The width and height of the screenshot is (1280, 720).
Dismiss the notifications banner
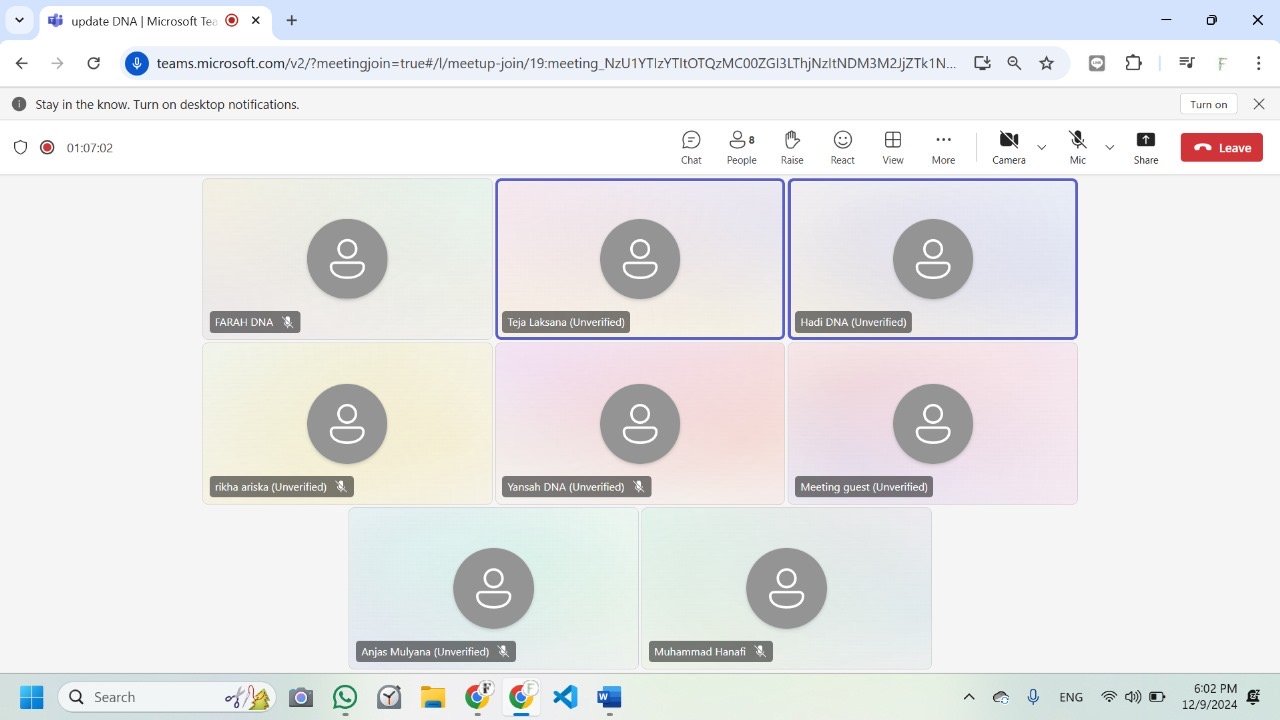1259,104
